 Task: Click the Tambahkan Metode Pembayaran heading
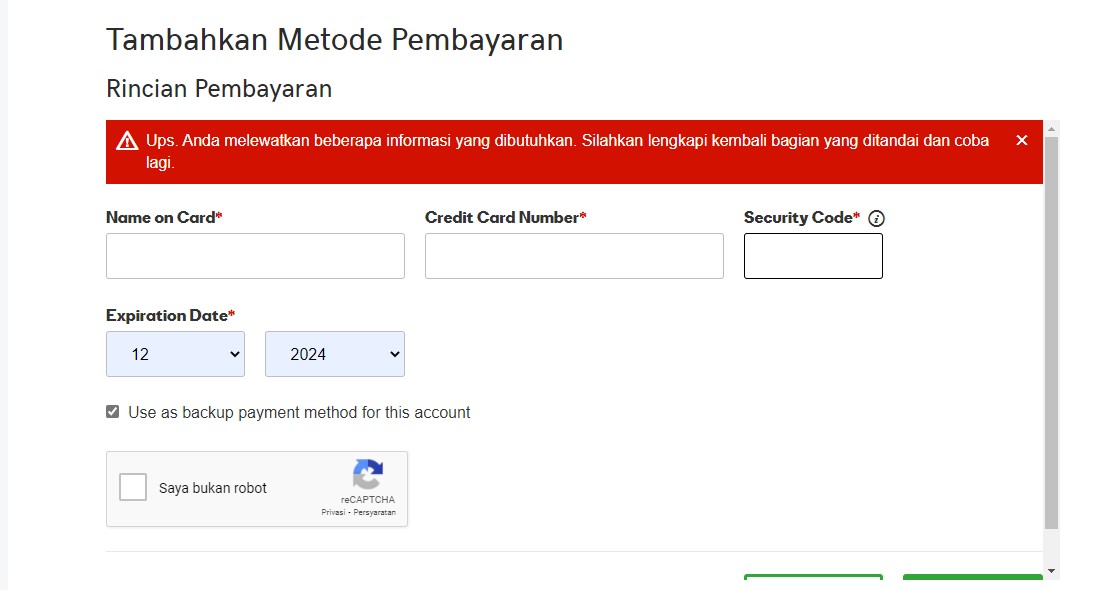pos(335,40)
